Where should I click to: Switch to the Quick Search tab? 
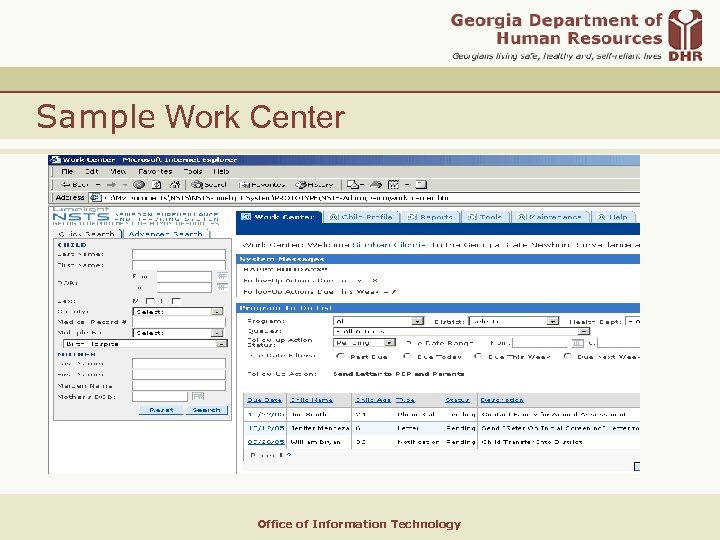click(87, 234)
